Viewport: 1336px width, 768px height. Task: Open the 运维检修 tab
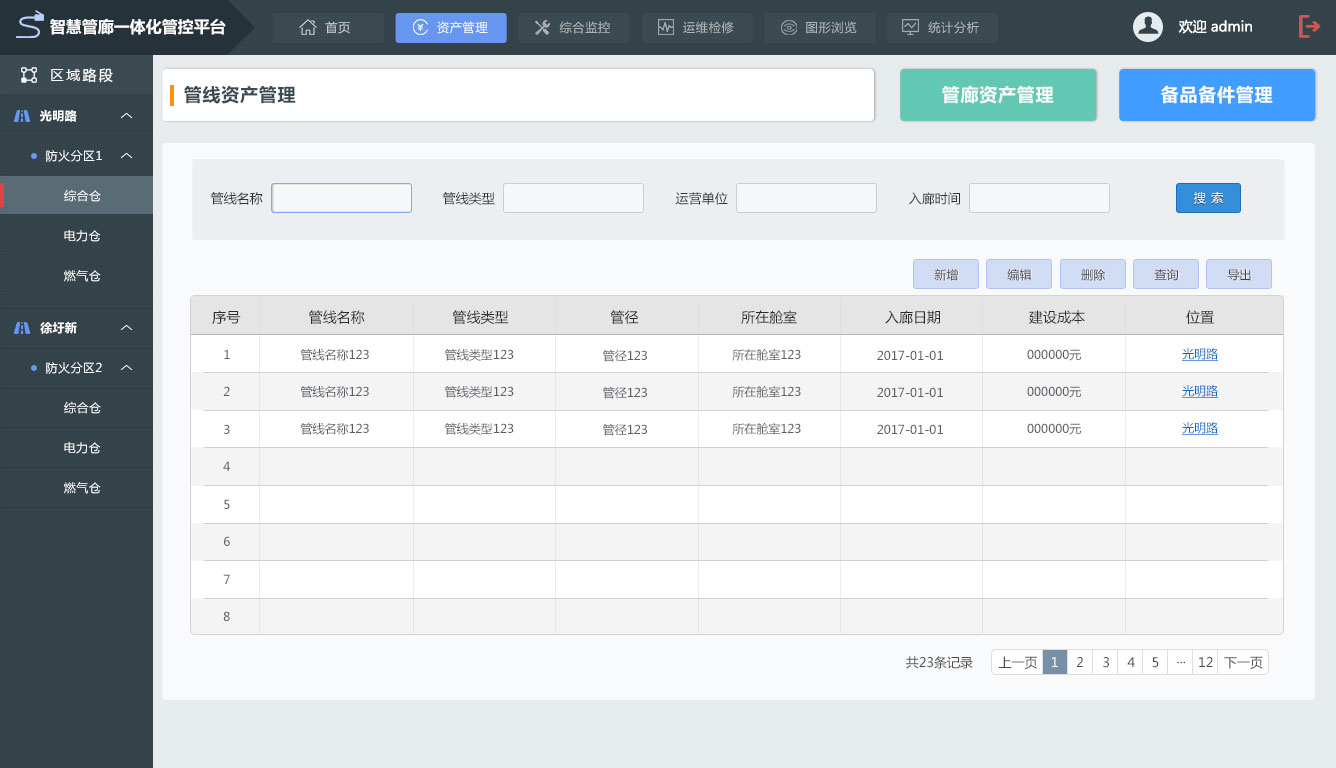click(x=695, y=28)
